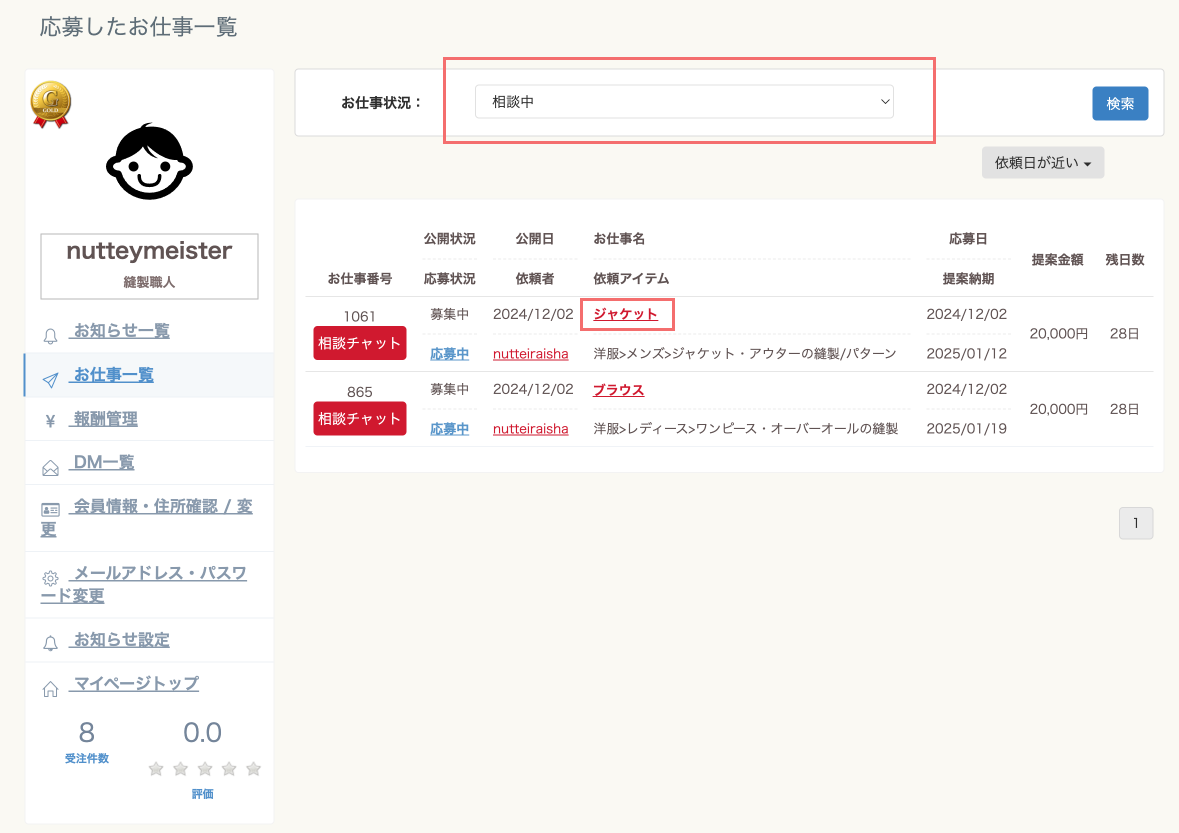Expand the 依頼日が近い sort dropdown
The height and width of the screenshot is (833, 1179).
(x=1043, y=162)
